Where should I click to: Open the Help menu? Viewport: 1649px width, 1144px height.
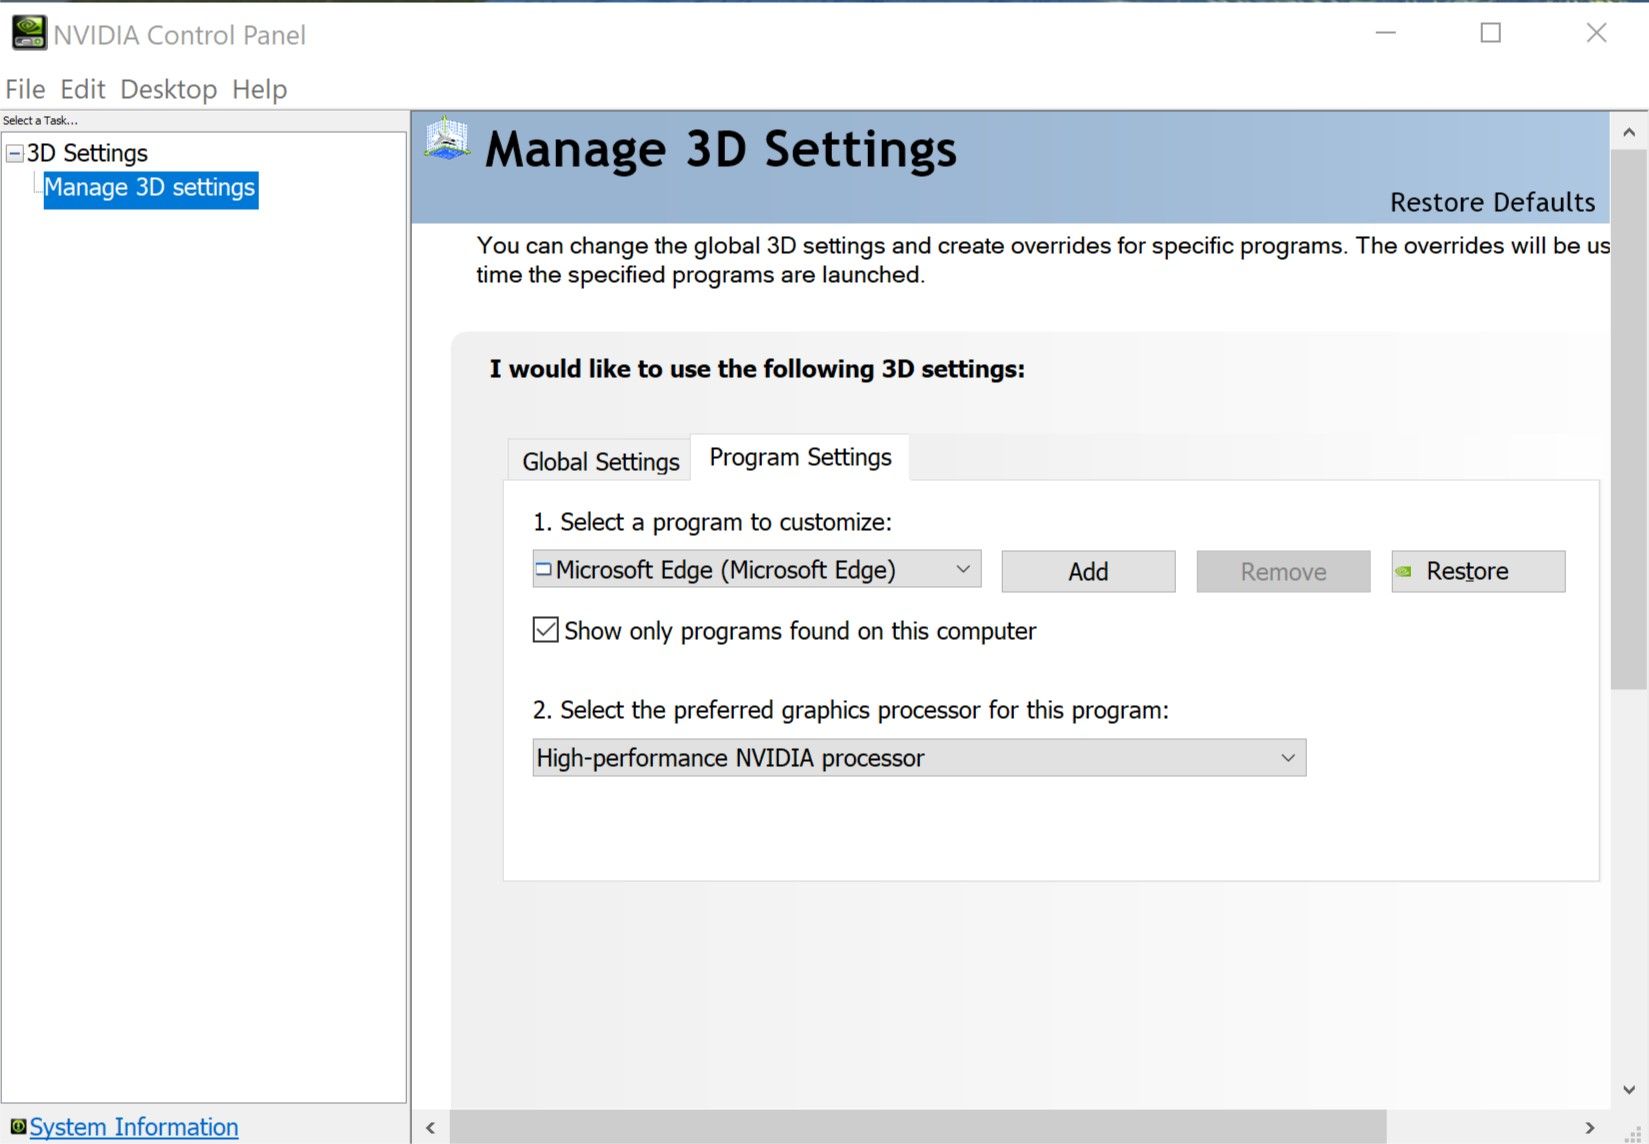[259, 89]
